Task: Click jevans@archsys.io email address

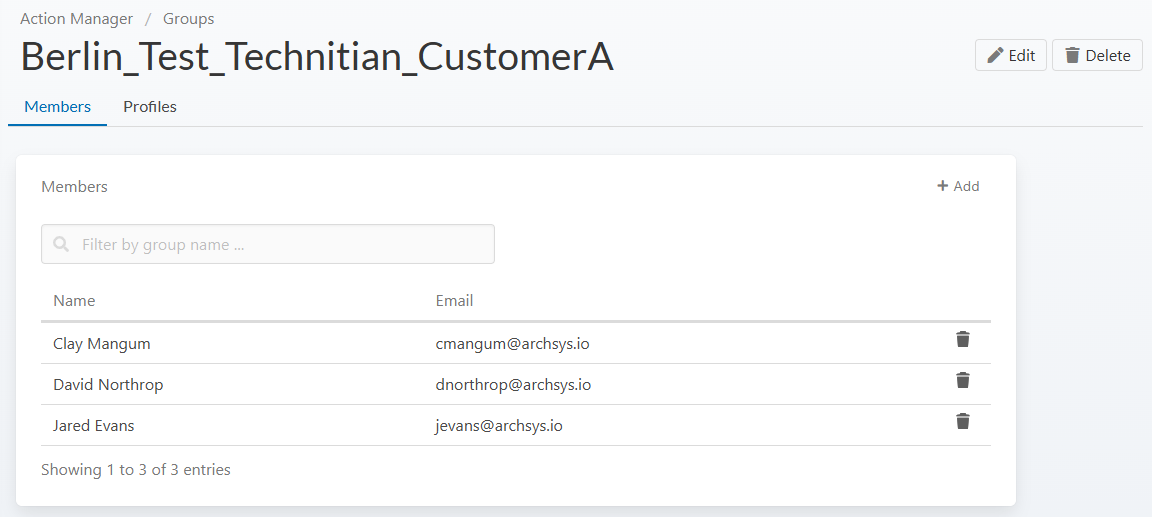Action: (499, 425)
